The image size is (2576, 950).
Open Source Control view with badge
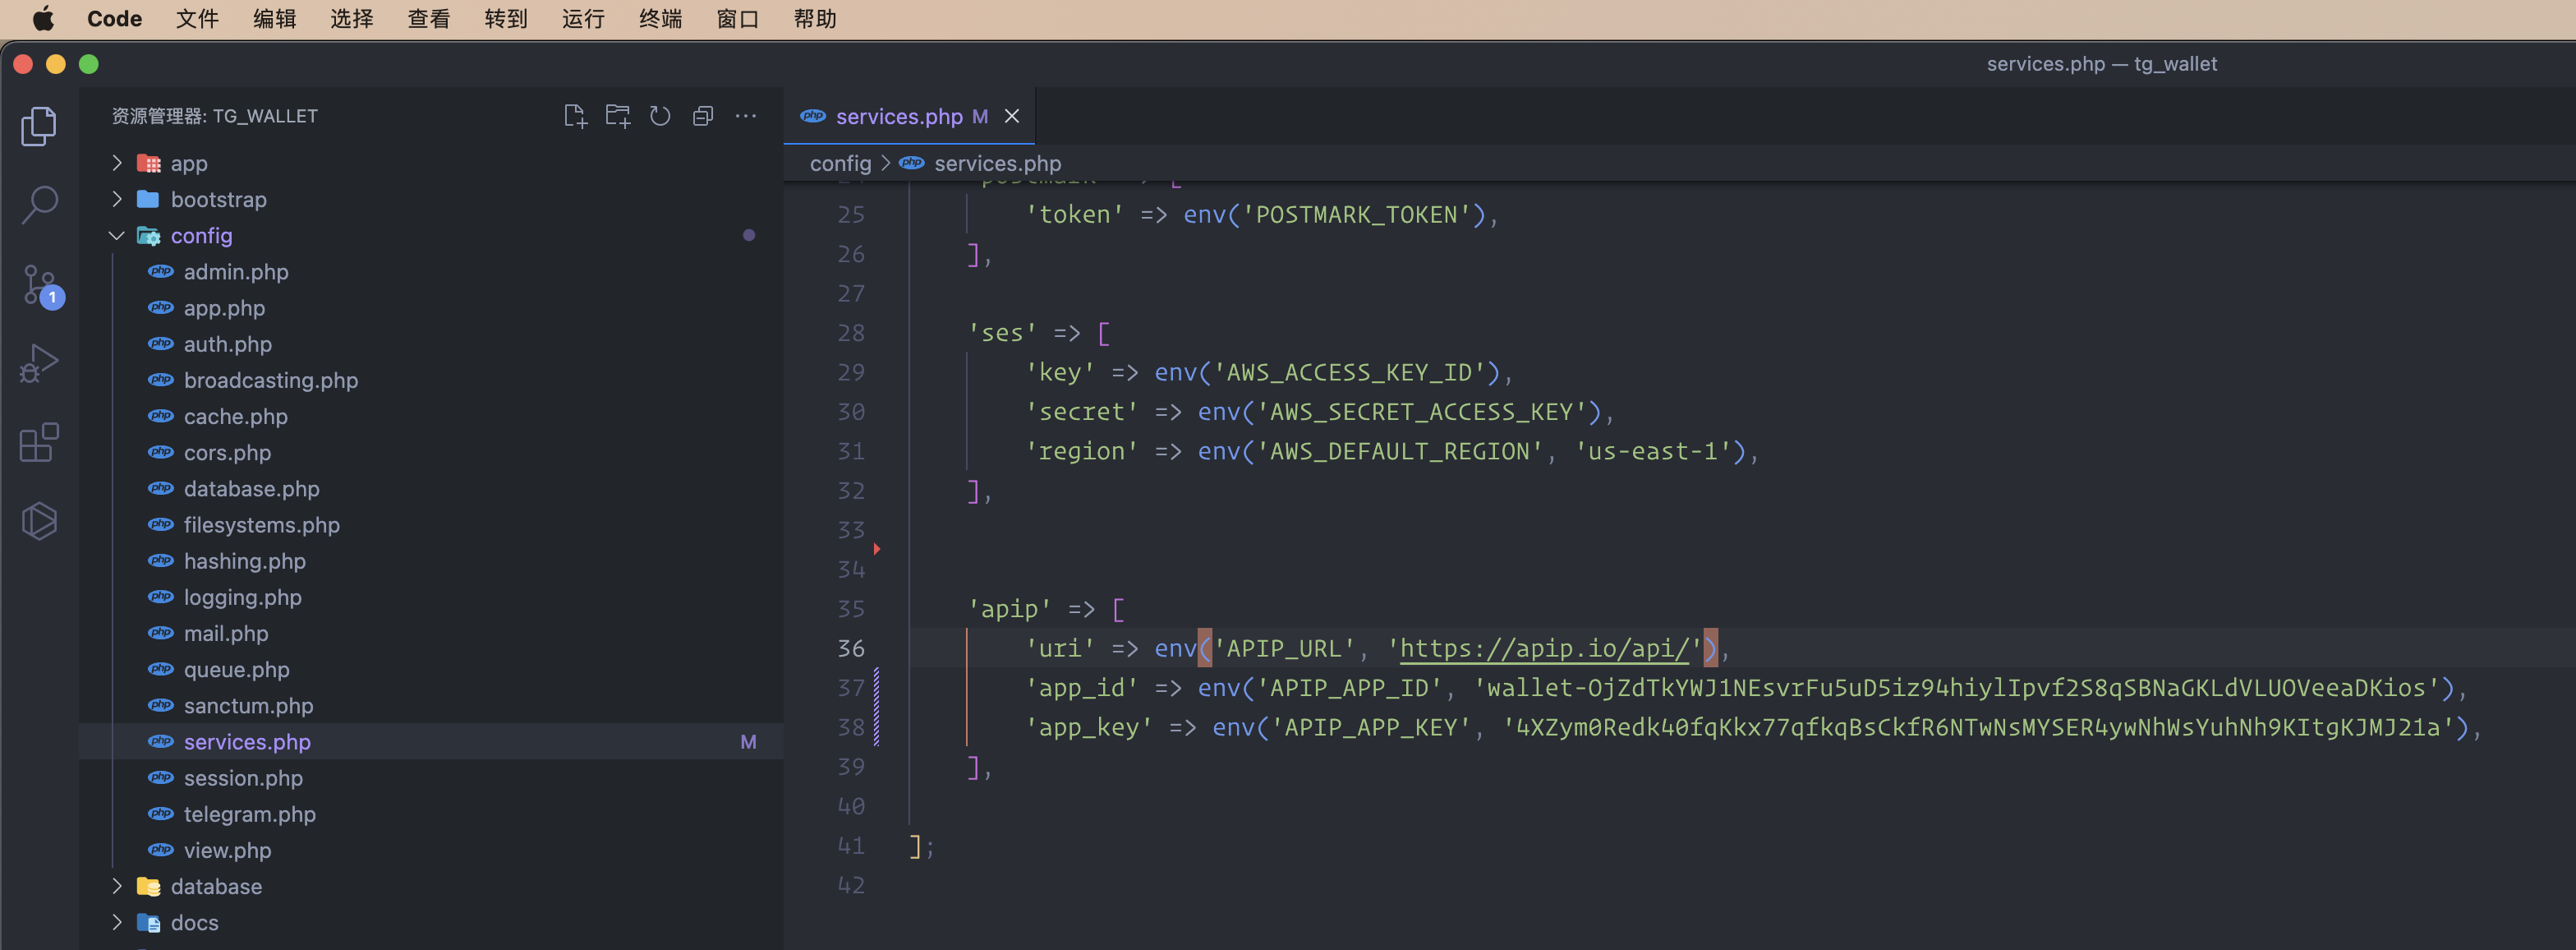pos(39,285)
